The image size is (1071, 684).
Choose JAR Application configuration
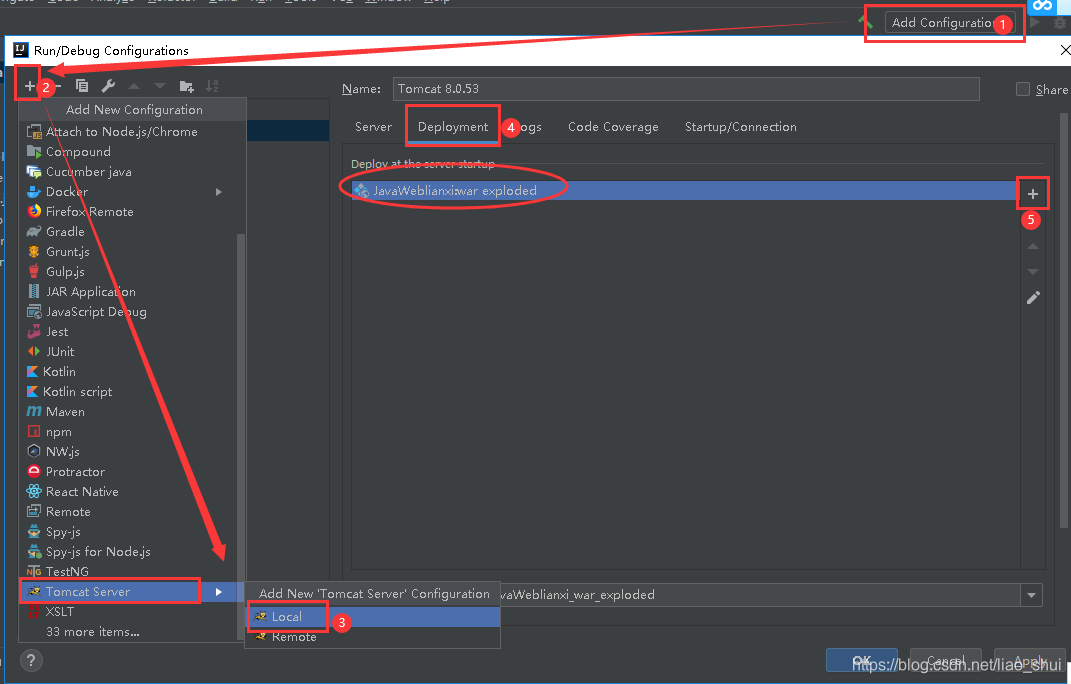tap(130, 292)
